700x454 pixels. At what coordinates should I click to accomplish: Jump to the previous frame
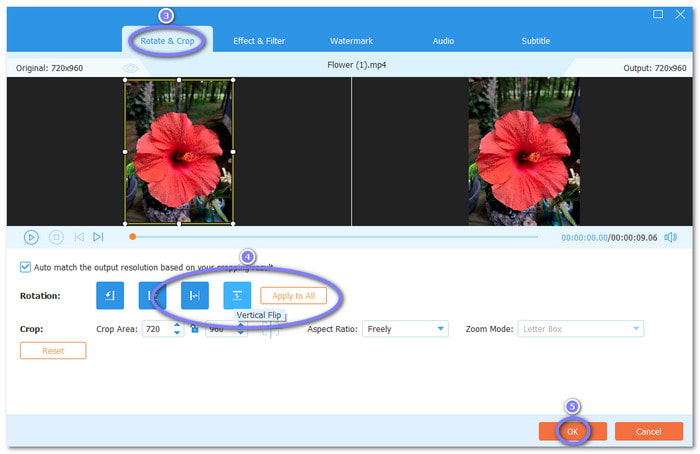pyautogui.click(x=78, y=237)
